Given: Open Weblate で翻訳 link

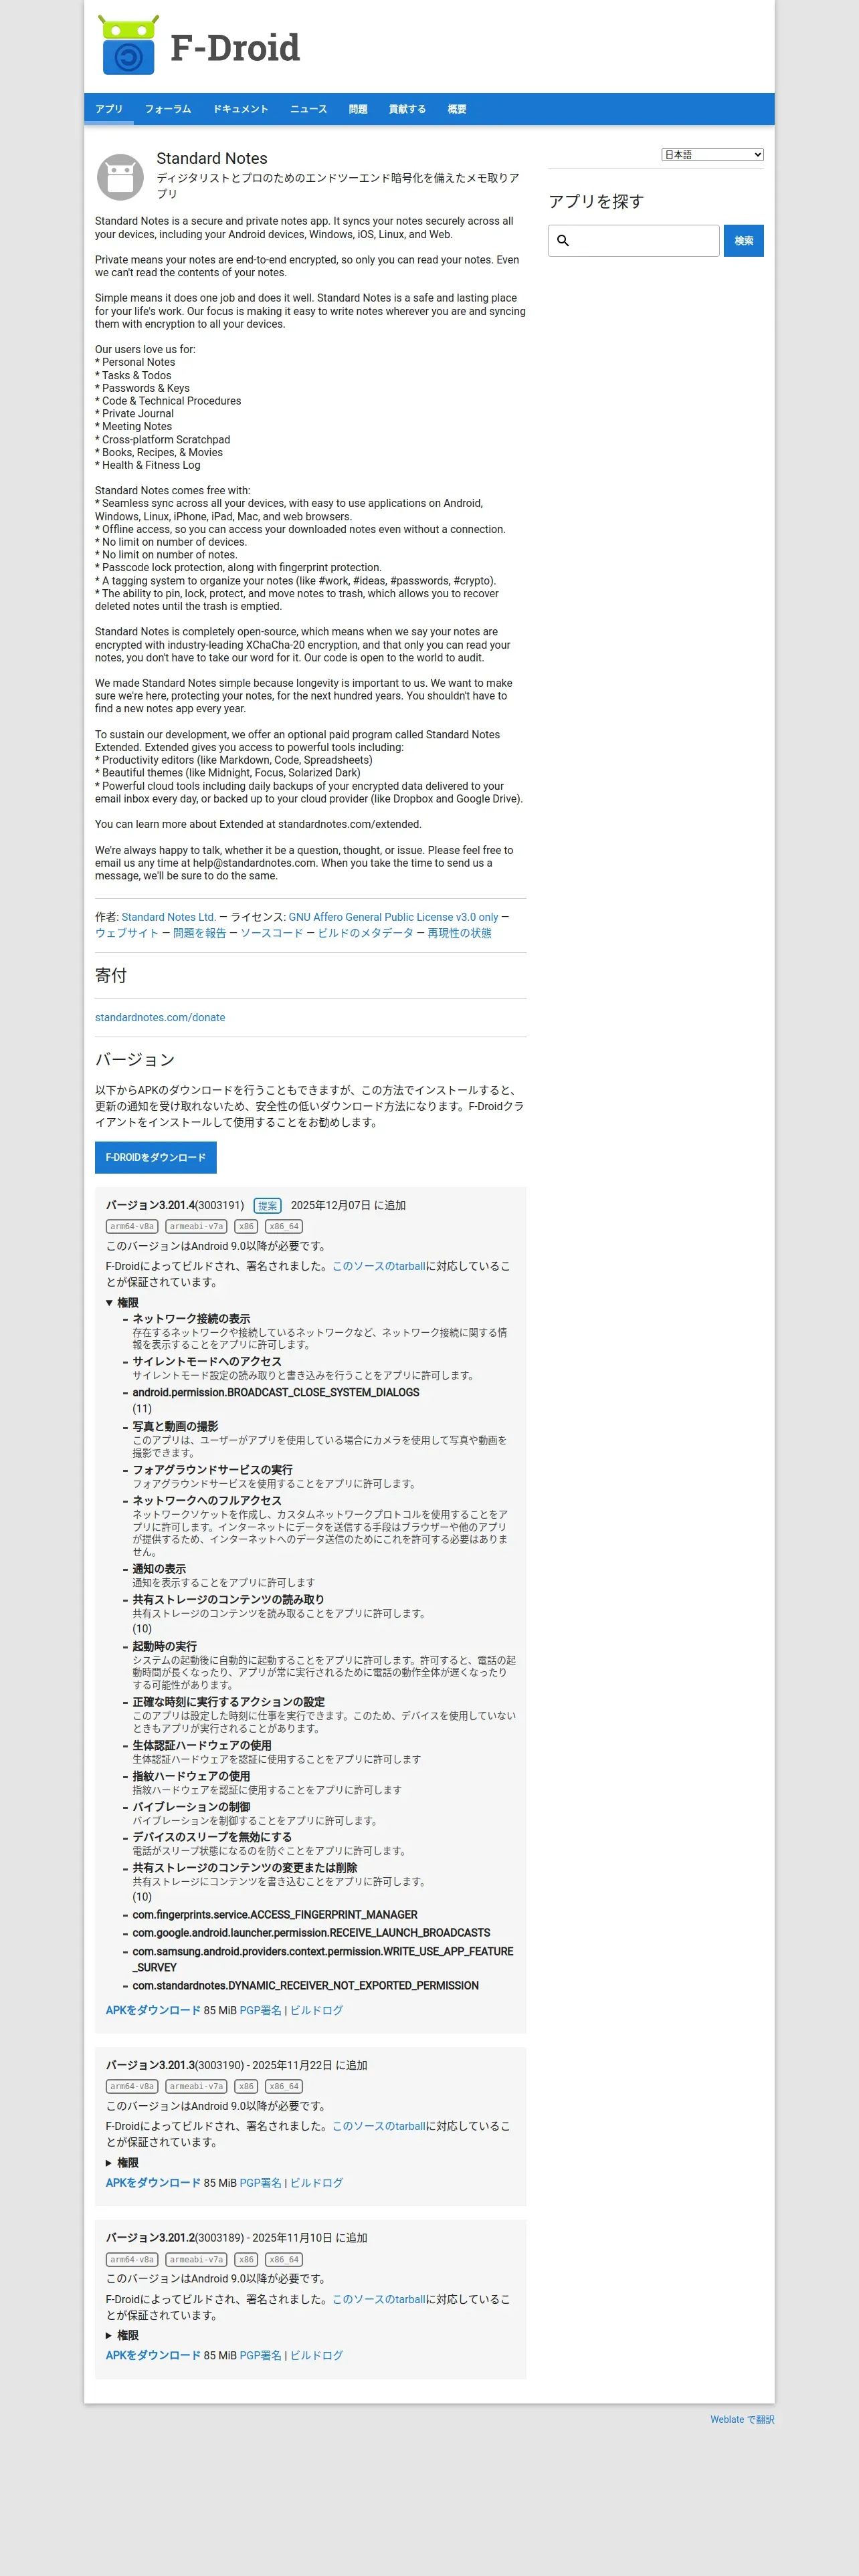Looking at the screenshot, I should [x=742, y=2420].
